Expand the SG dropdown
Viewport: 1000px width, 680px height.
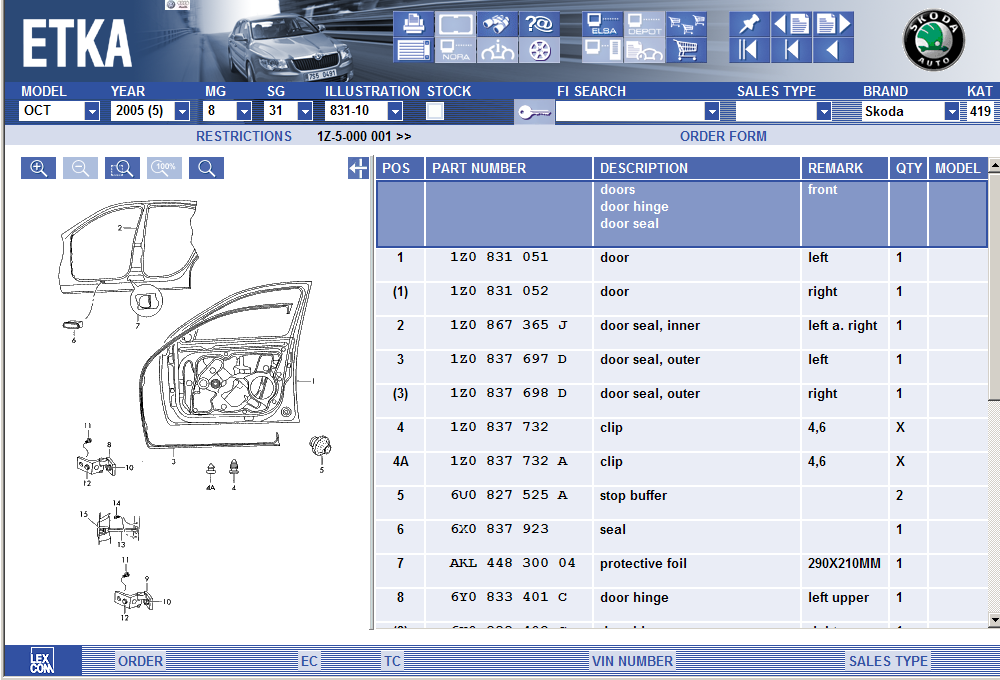[x=305, y=111]
